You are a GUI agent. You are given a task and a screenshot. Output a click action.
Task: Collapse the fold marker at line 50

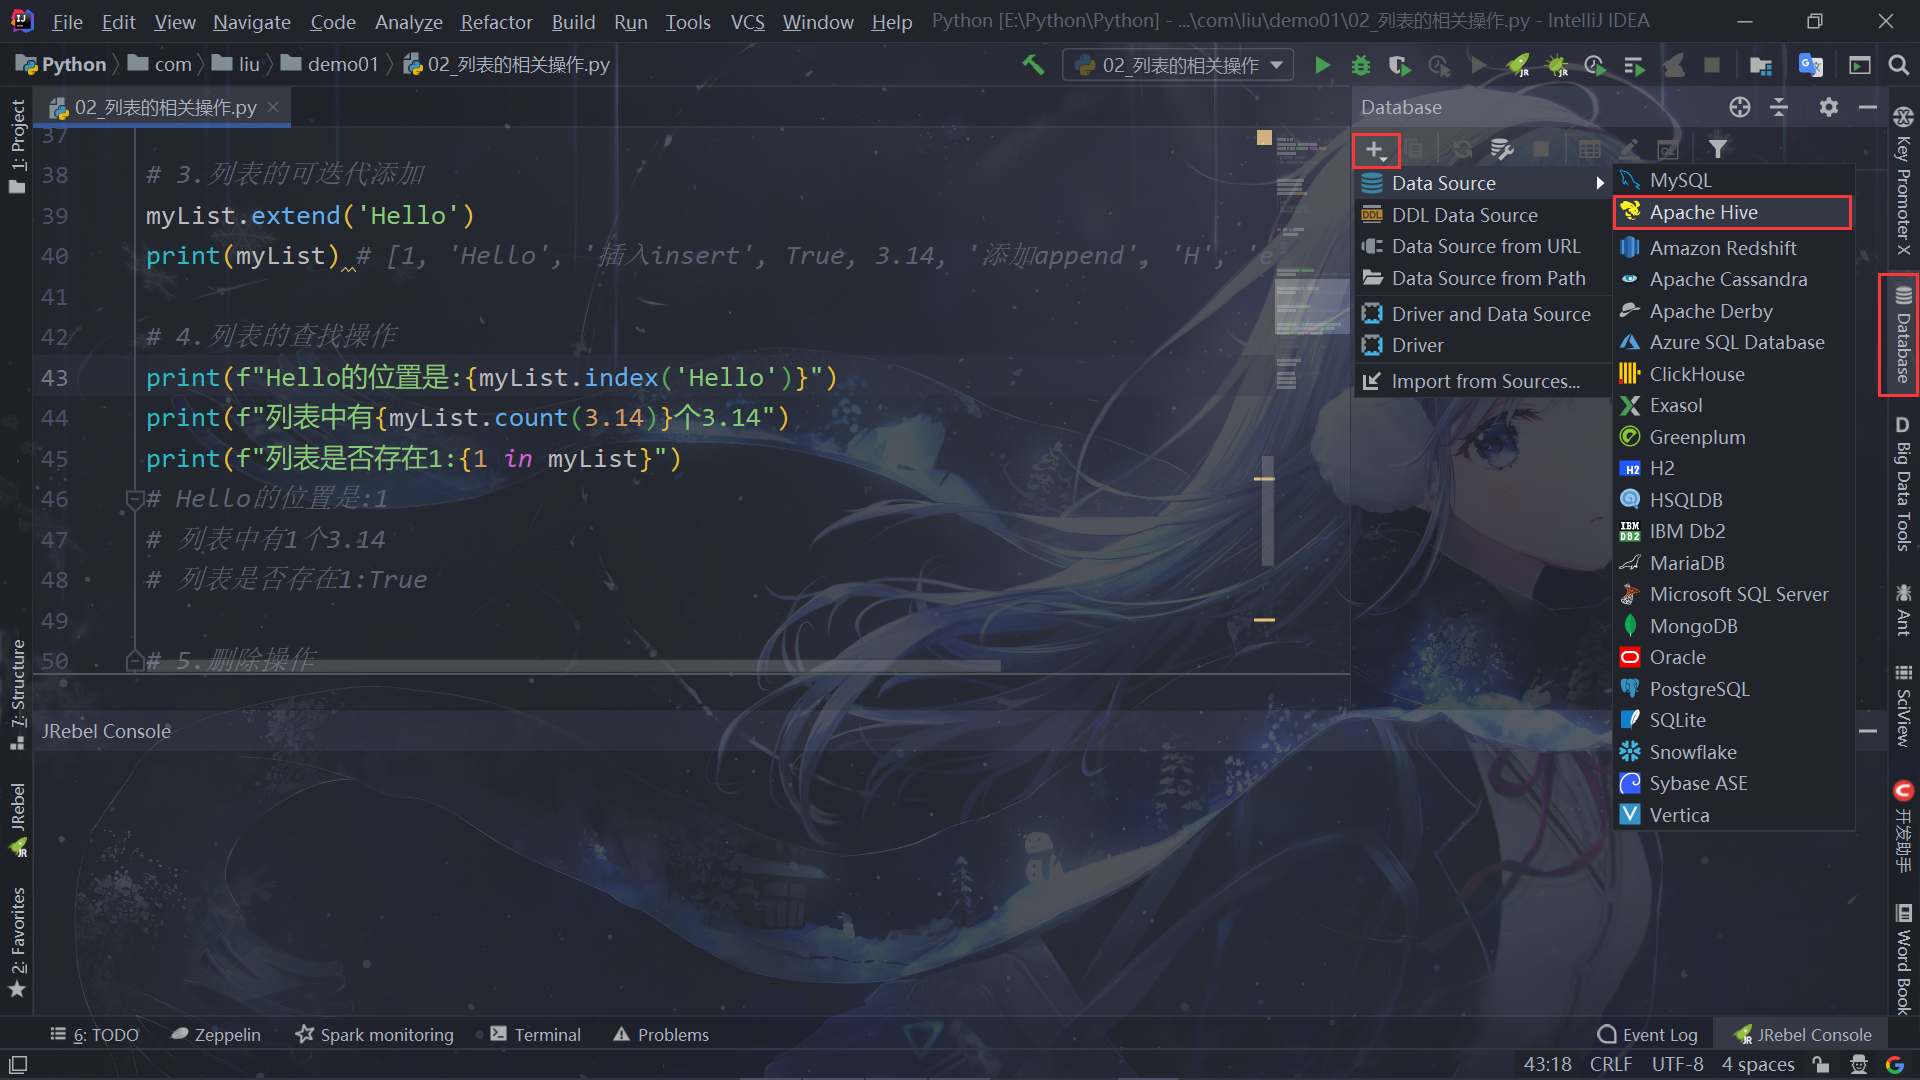click(x=135, y=660)
